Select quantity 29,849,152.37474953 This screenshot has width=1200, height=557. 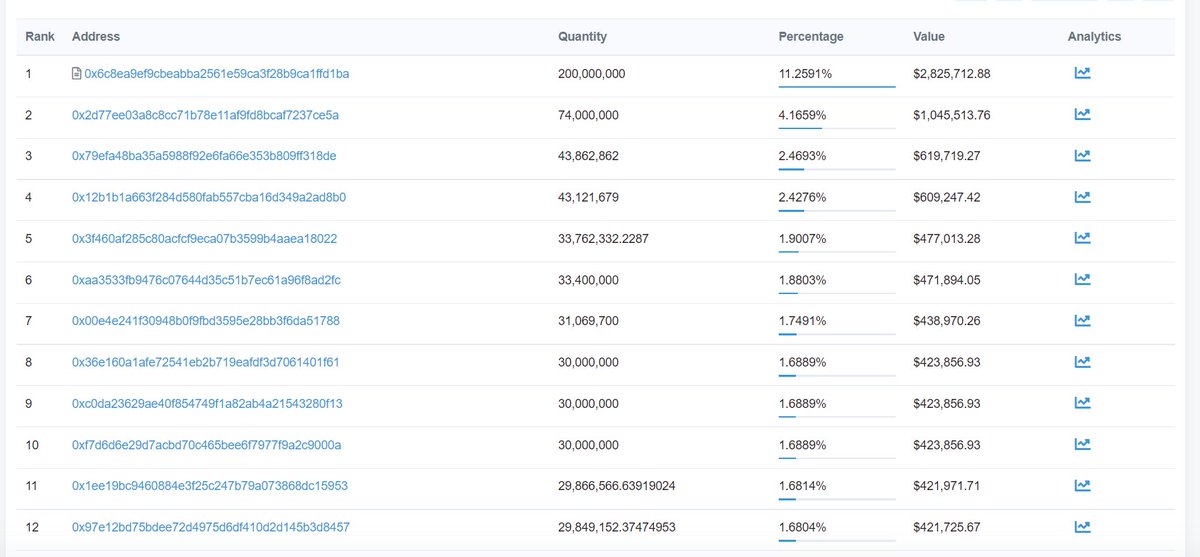(x=617, y=527)
